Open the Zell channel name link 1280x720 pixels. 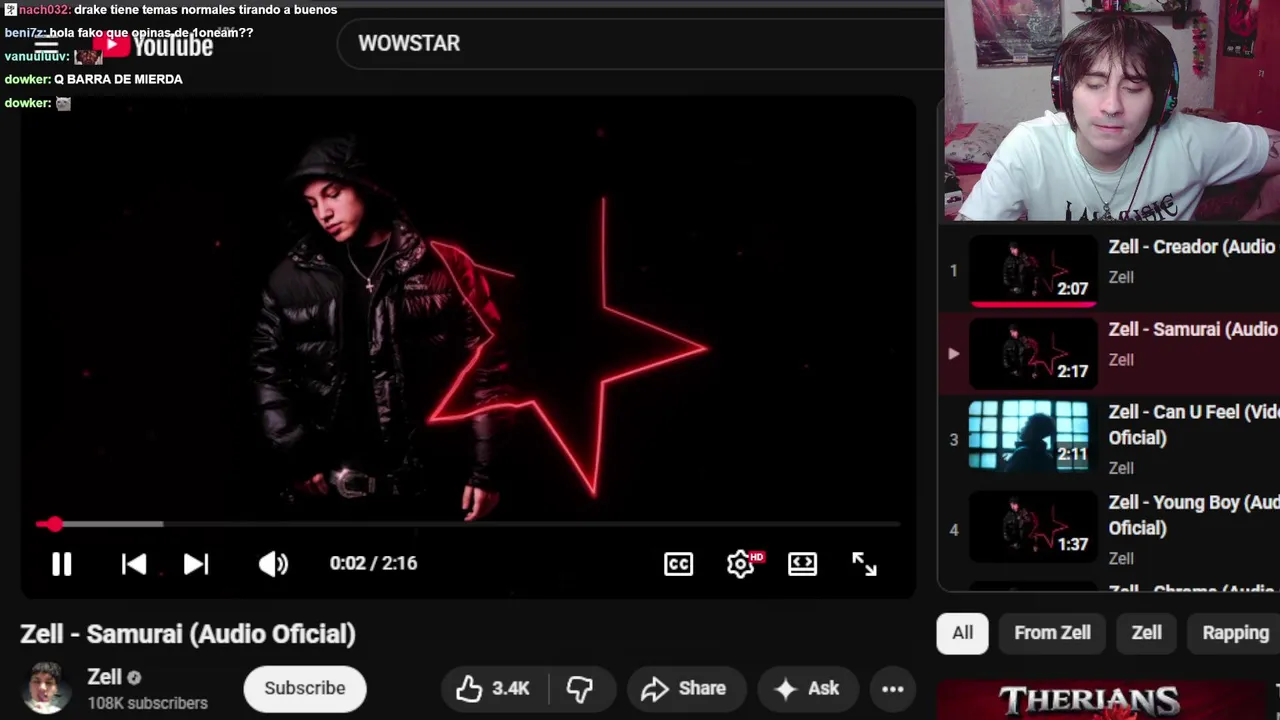pyautogui.click(x=104, y=677)
